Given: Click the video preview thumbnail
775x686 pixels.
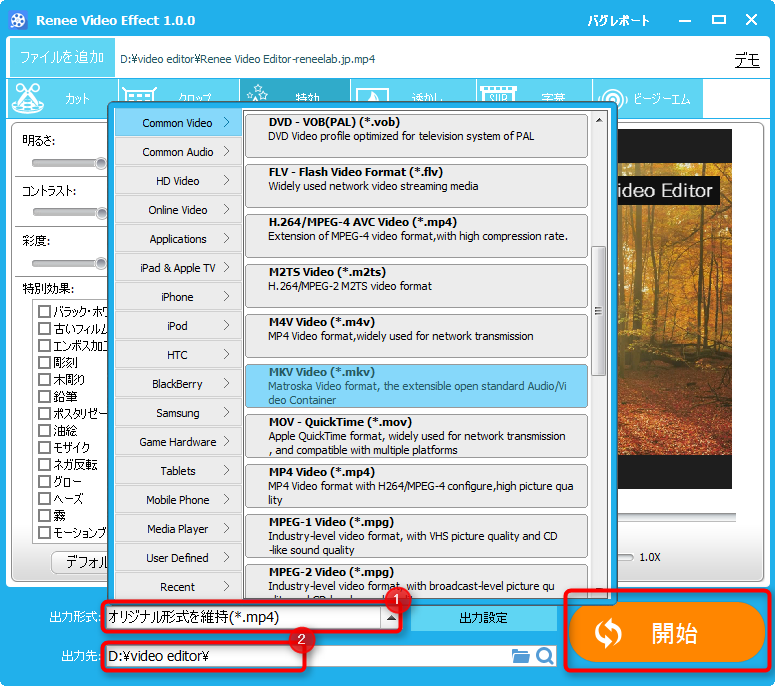Looking at the screenshot, I should pyautogui.click(x=675, y=309).
